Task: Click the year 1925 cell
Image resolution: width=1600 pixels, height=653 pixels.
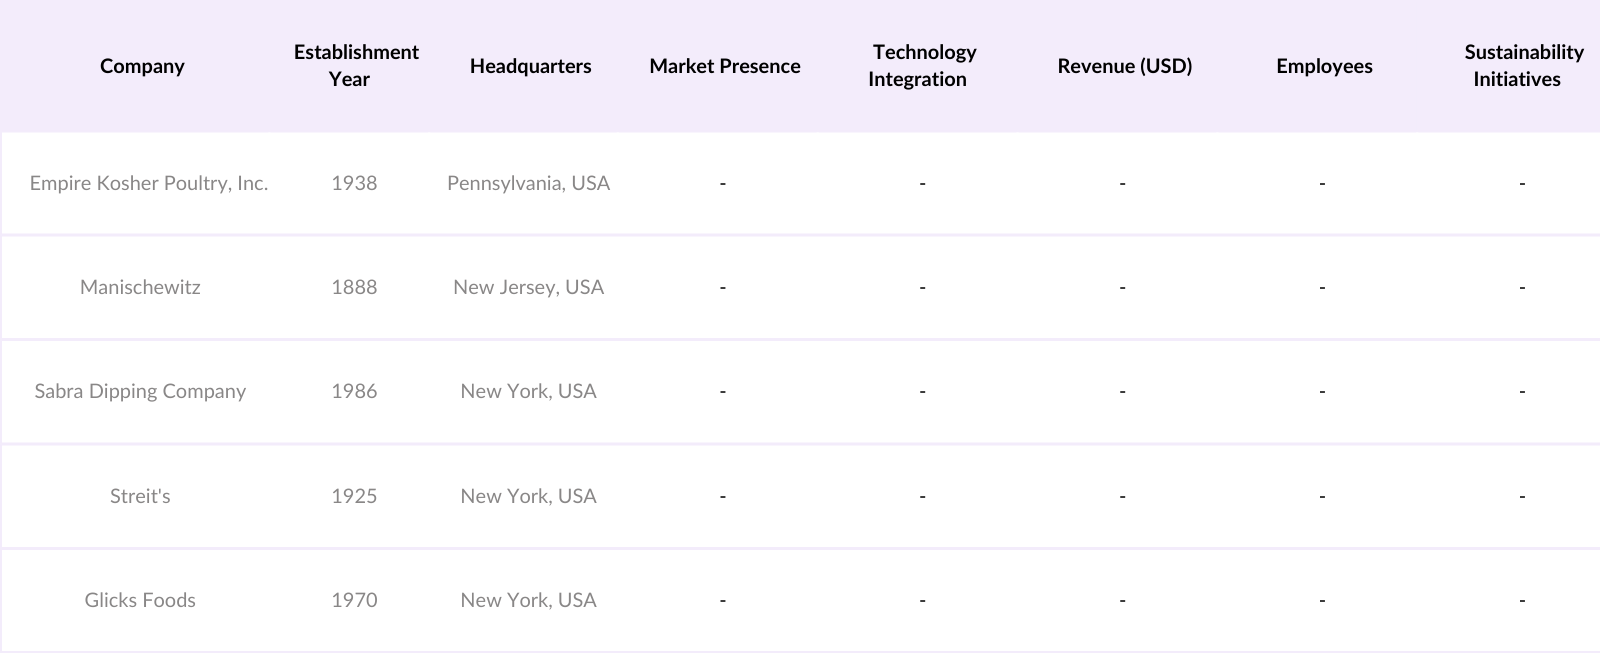Action: coord(354,496)
